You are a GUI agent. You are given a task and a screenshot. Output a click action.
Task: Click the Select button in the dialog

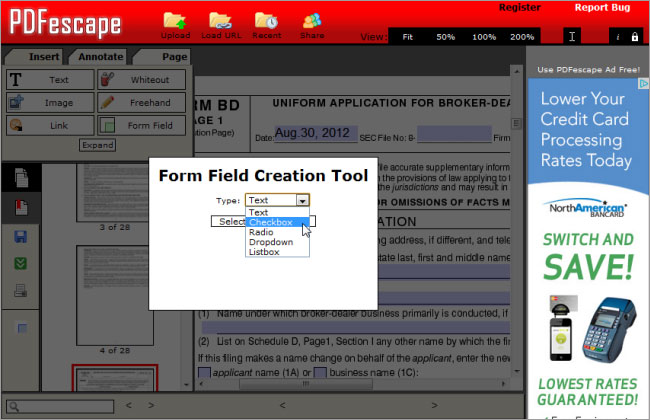(229, 221)
